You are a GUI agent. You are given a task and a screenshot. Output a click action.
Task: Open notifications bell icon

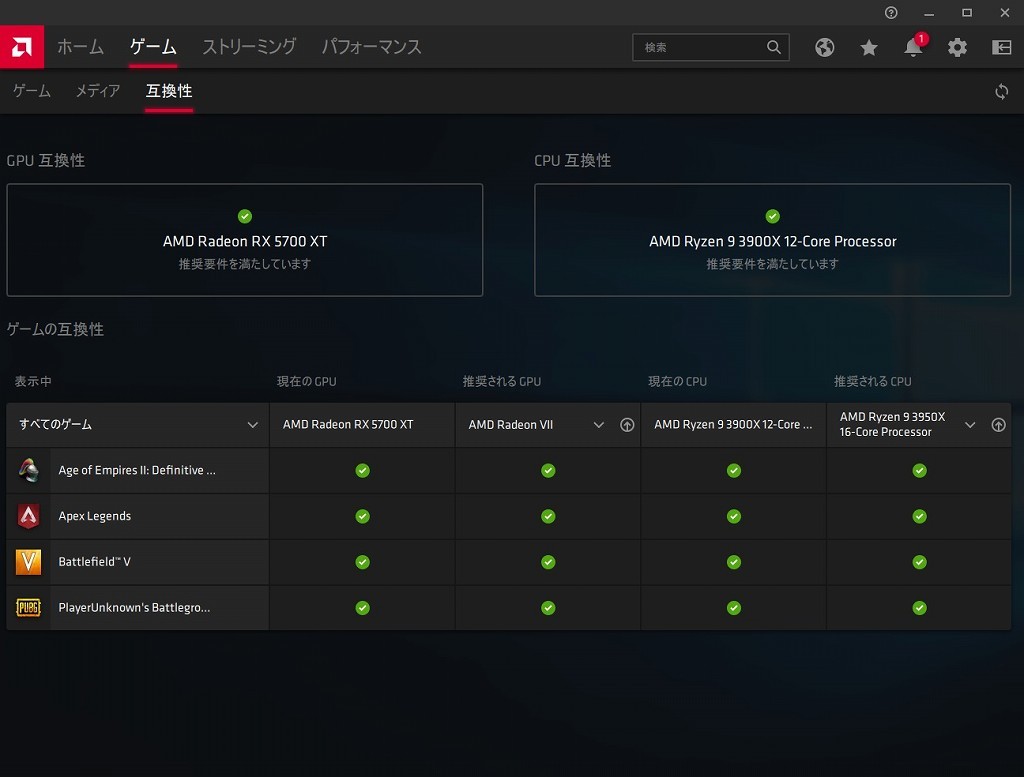pyautogui.click(x=913, y=47)
